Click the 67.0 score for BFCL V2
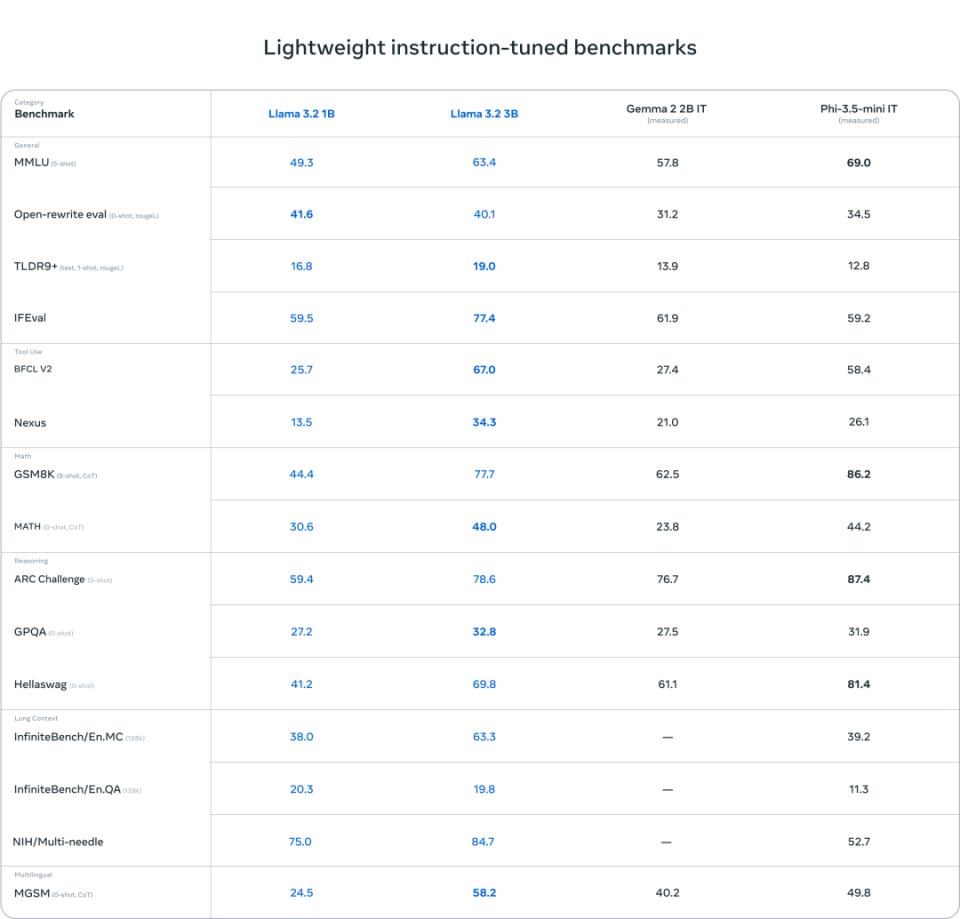Screen dimensions: 960x919 coord(484,370)
